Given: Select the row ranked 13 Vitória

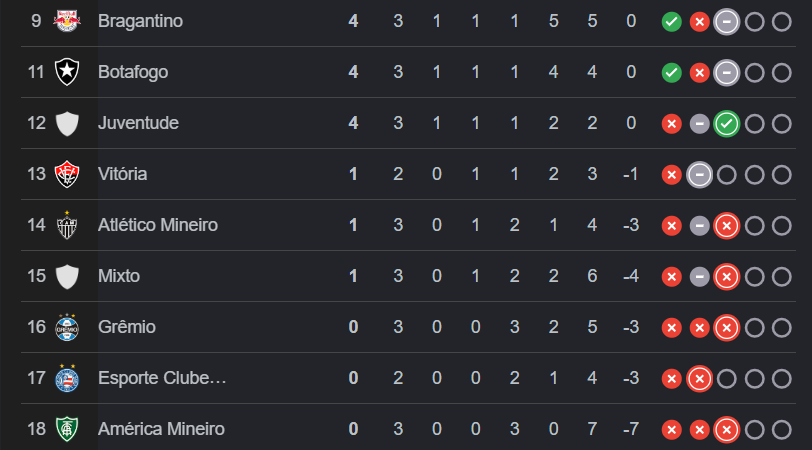Looking at the screenshot, I should click(x=400, y=174).
